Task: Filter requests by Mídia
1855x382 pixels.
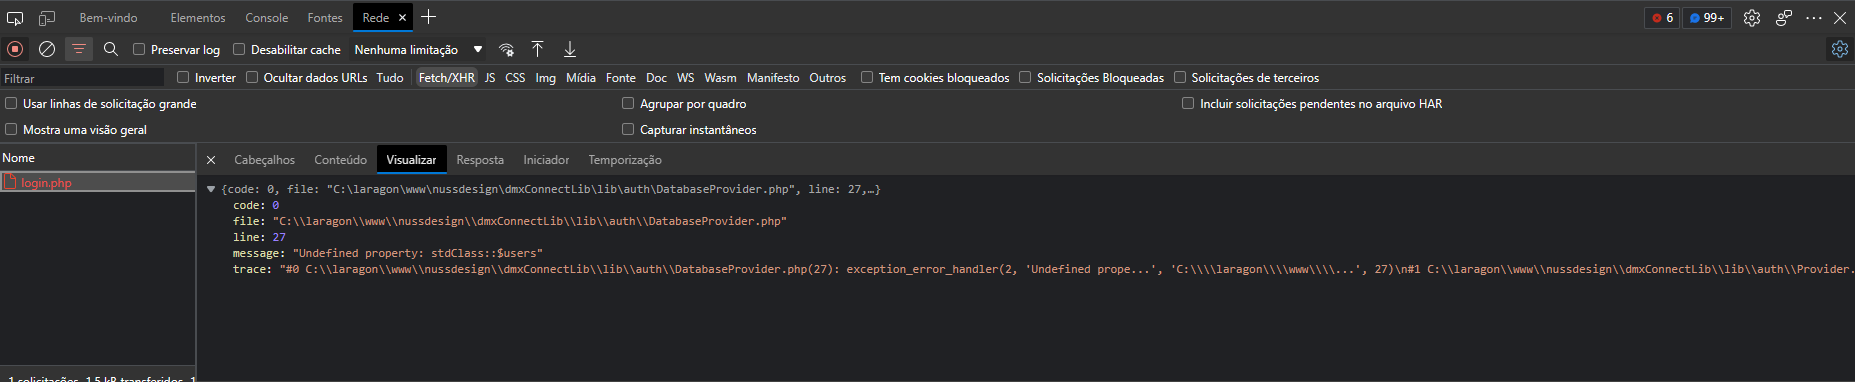Action: (581, 78)
